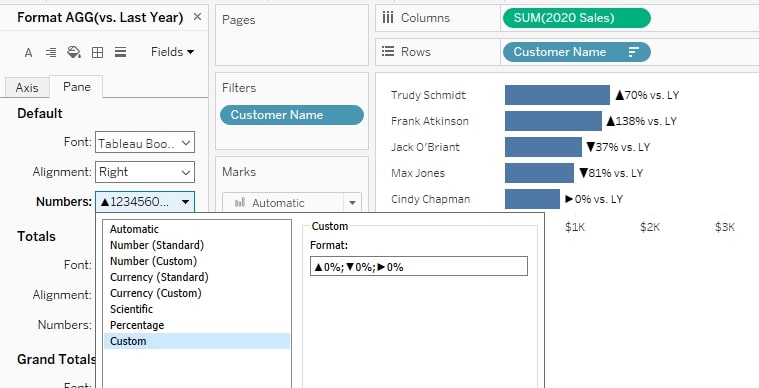Viewport: 759px width, 388px height.
Task: Open the Lines formatting icon
Action: click(121, 52)
